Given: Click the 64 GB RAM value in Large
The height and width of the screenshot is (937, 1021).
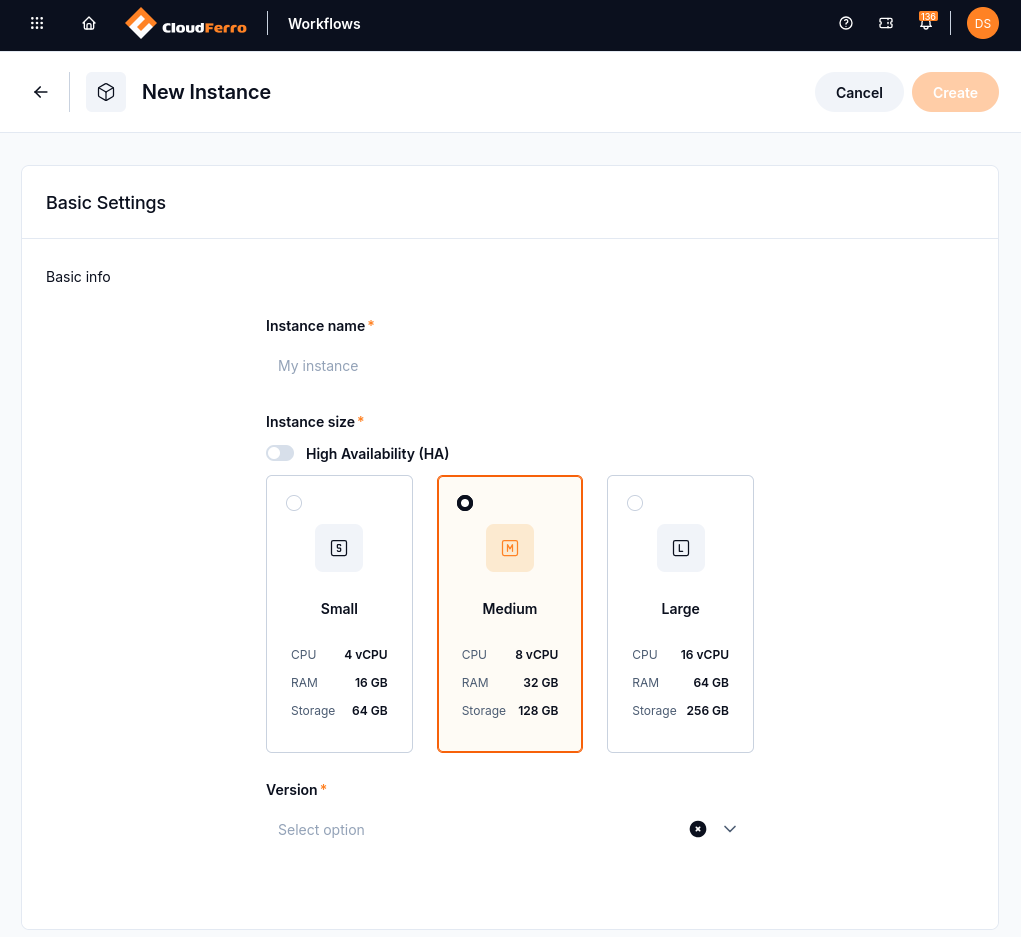Looking at the screenshot, I should pos(711,682).
